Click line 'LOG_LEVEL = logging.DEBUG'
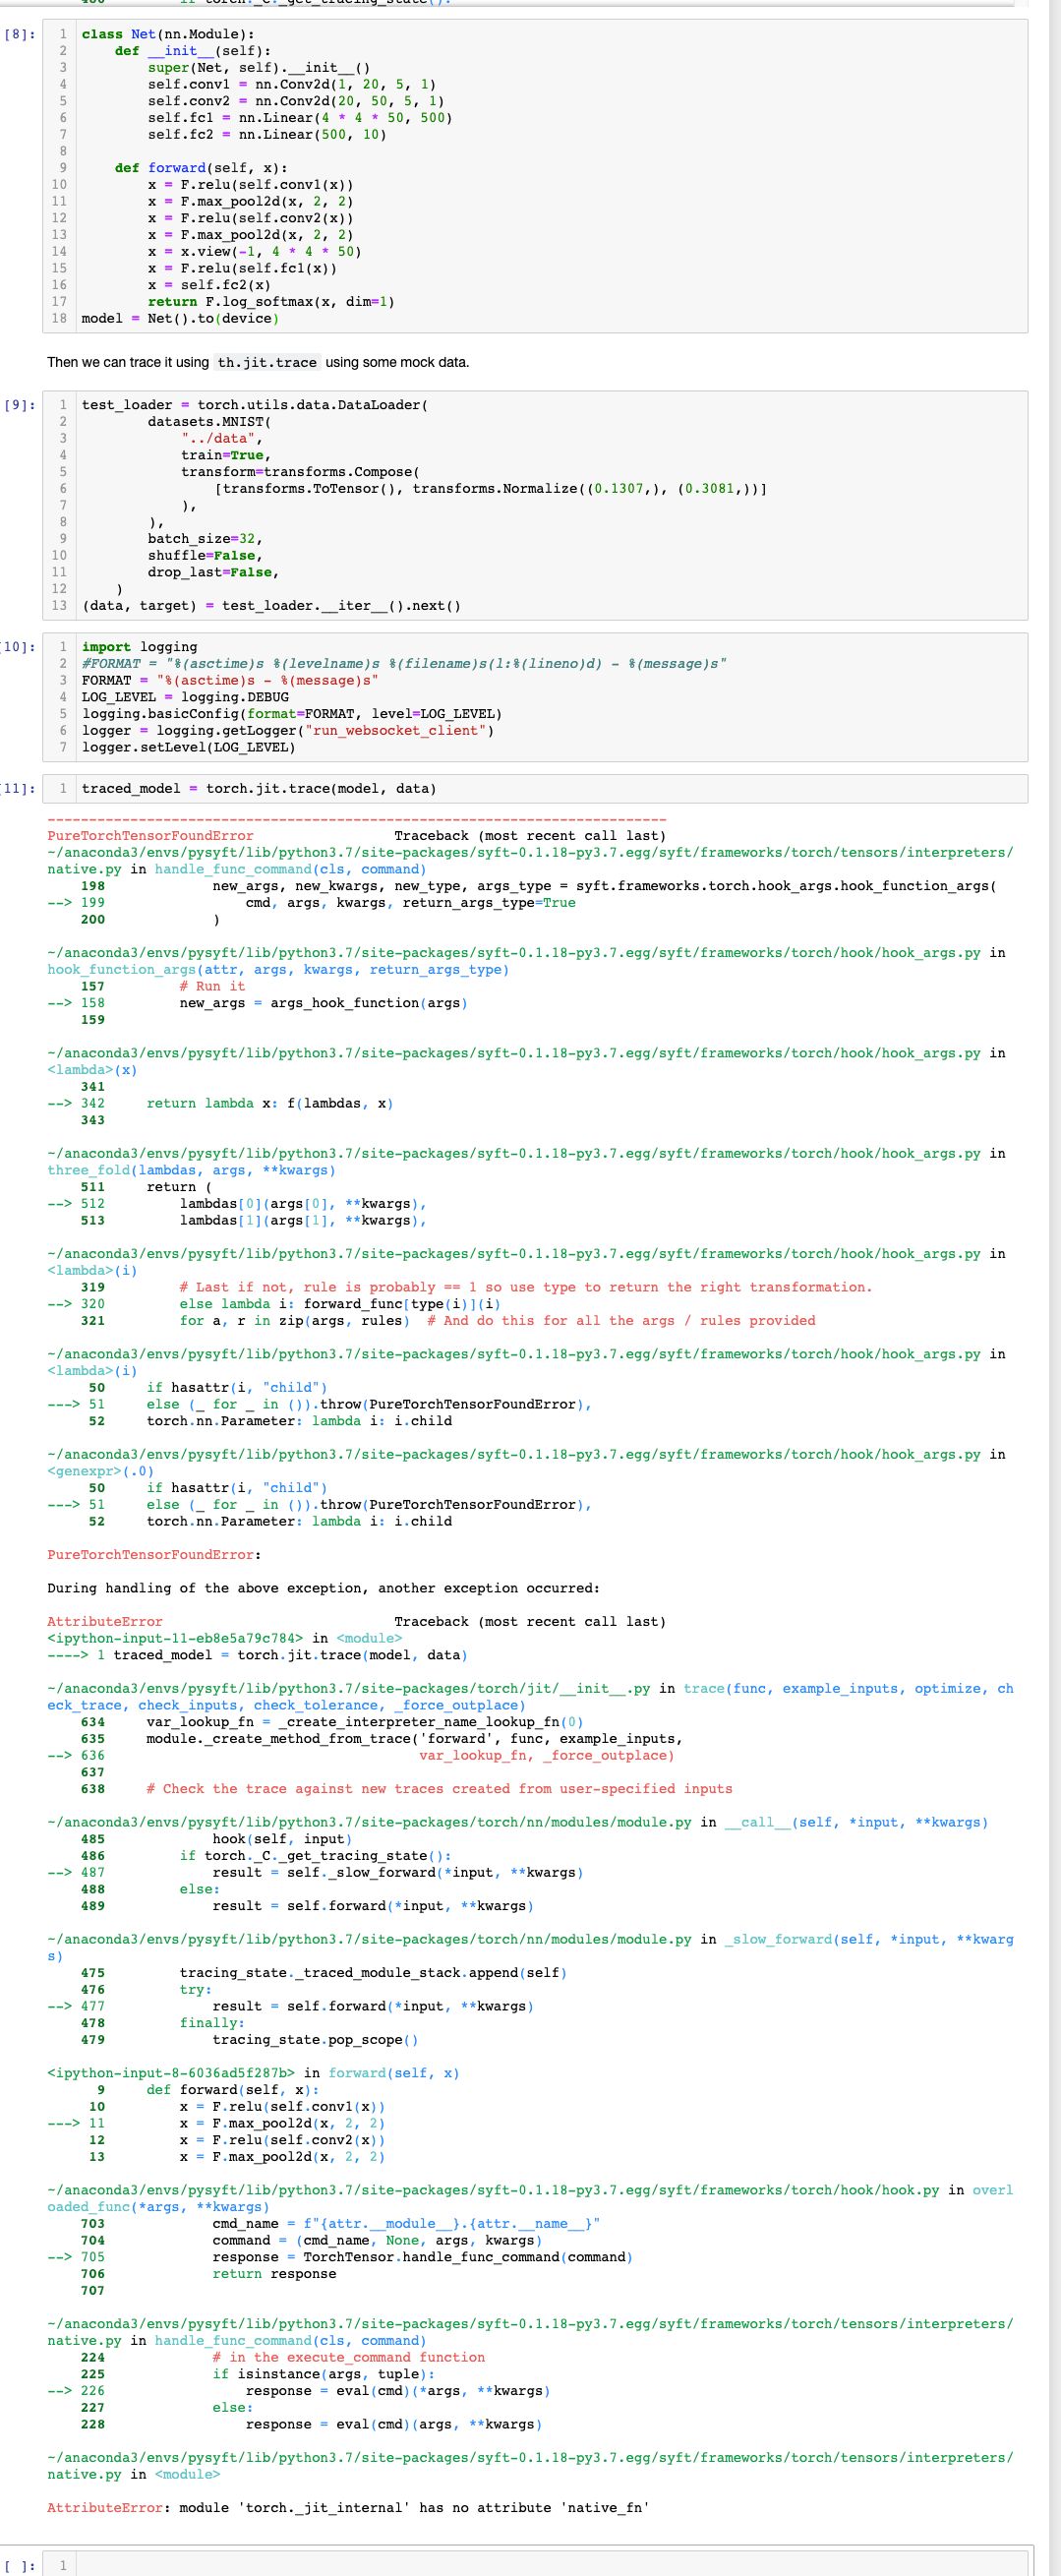 coord(185,697)
